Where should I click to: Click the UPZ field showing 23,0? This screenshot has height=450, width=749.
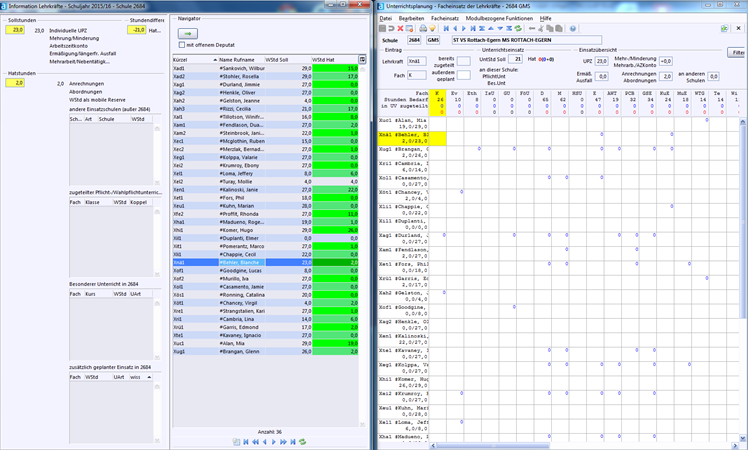pyautogui.click(x=601, y=61)
